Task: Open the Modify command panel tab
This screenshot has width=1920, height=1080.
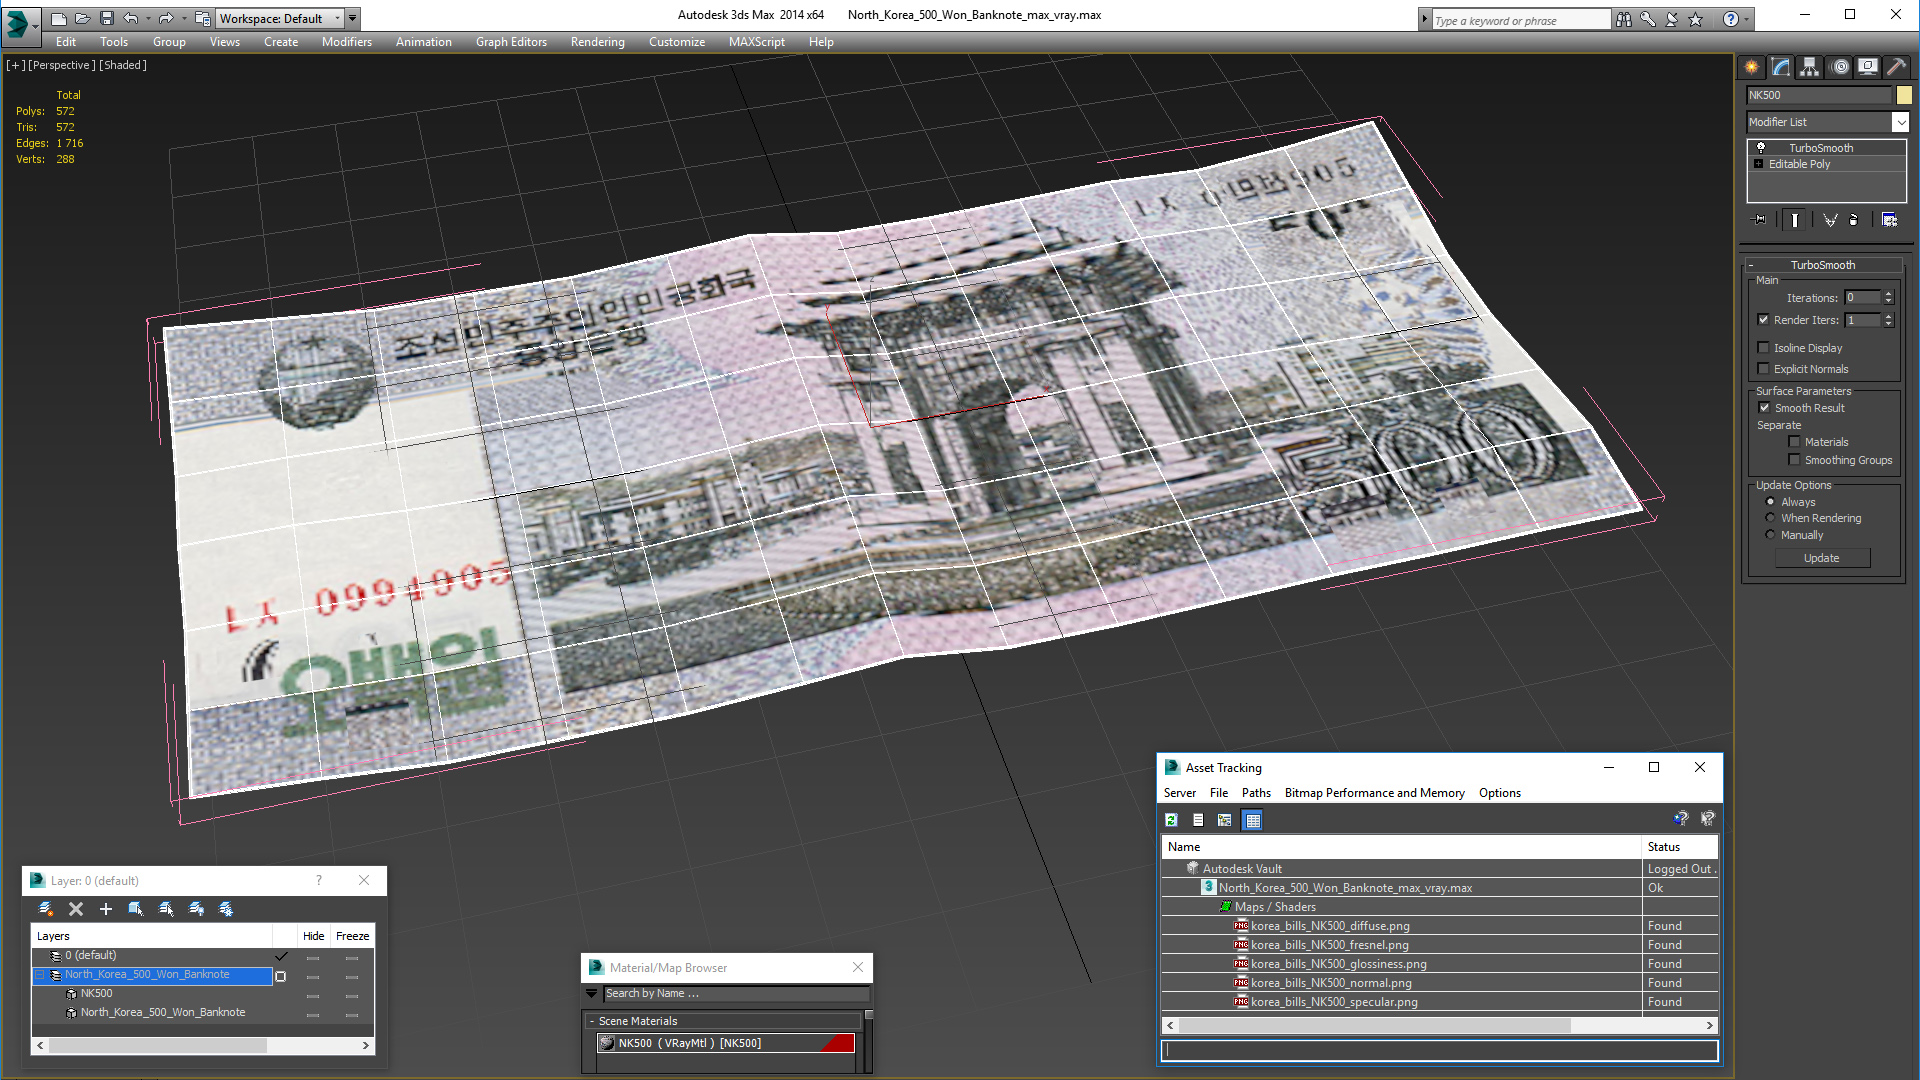Action: (x=1781, y=67)
